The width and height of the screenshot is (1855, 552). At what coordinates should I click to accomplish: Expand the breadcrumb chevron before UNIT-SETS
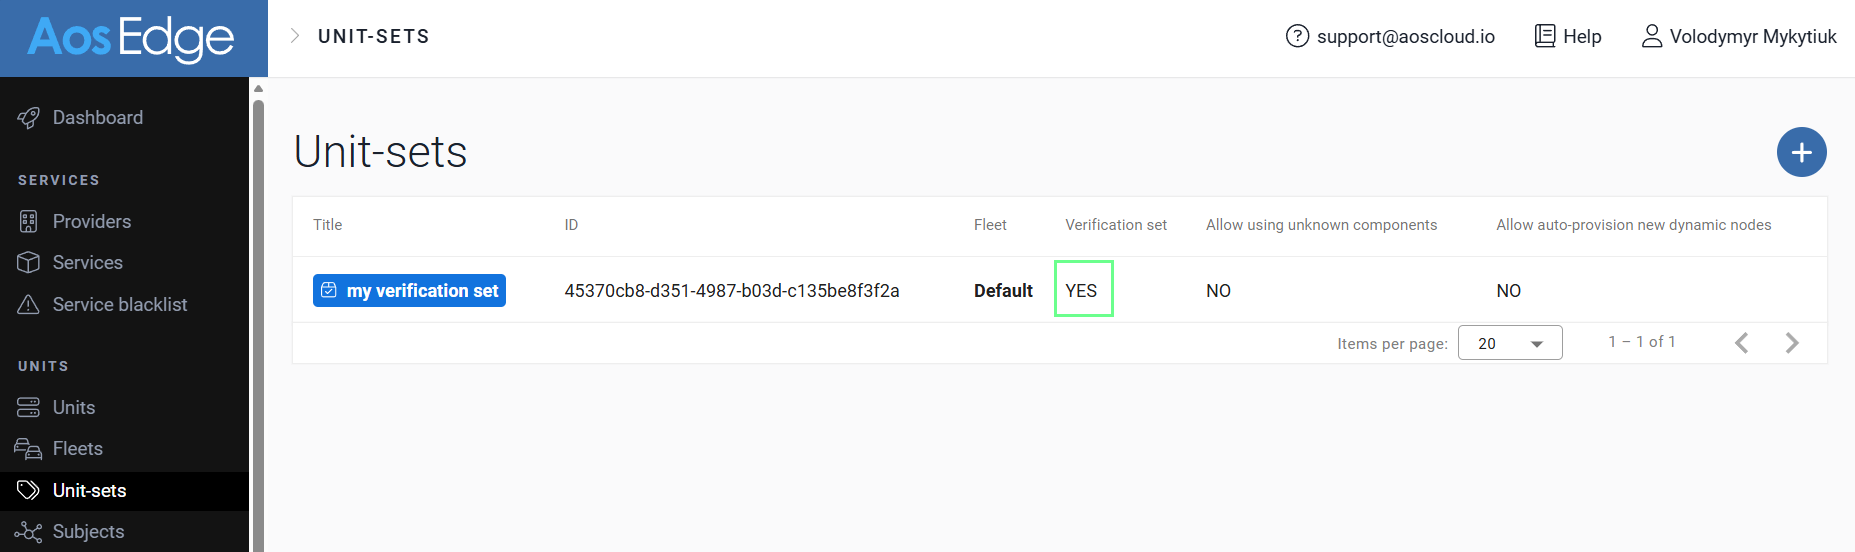pos(295,36)
